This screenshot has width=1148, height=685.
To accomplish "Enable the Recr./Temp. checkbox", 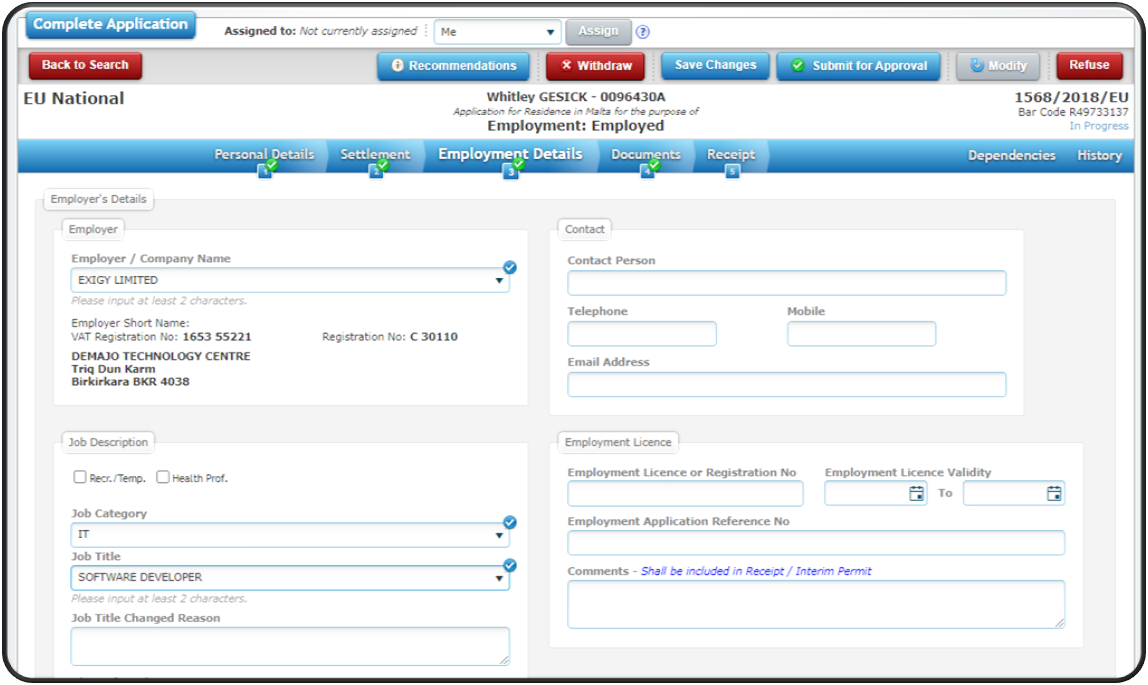I will (x=80, y=477).
